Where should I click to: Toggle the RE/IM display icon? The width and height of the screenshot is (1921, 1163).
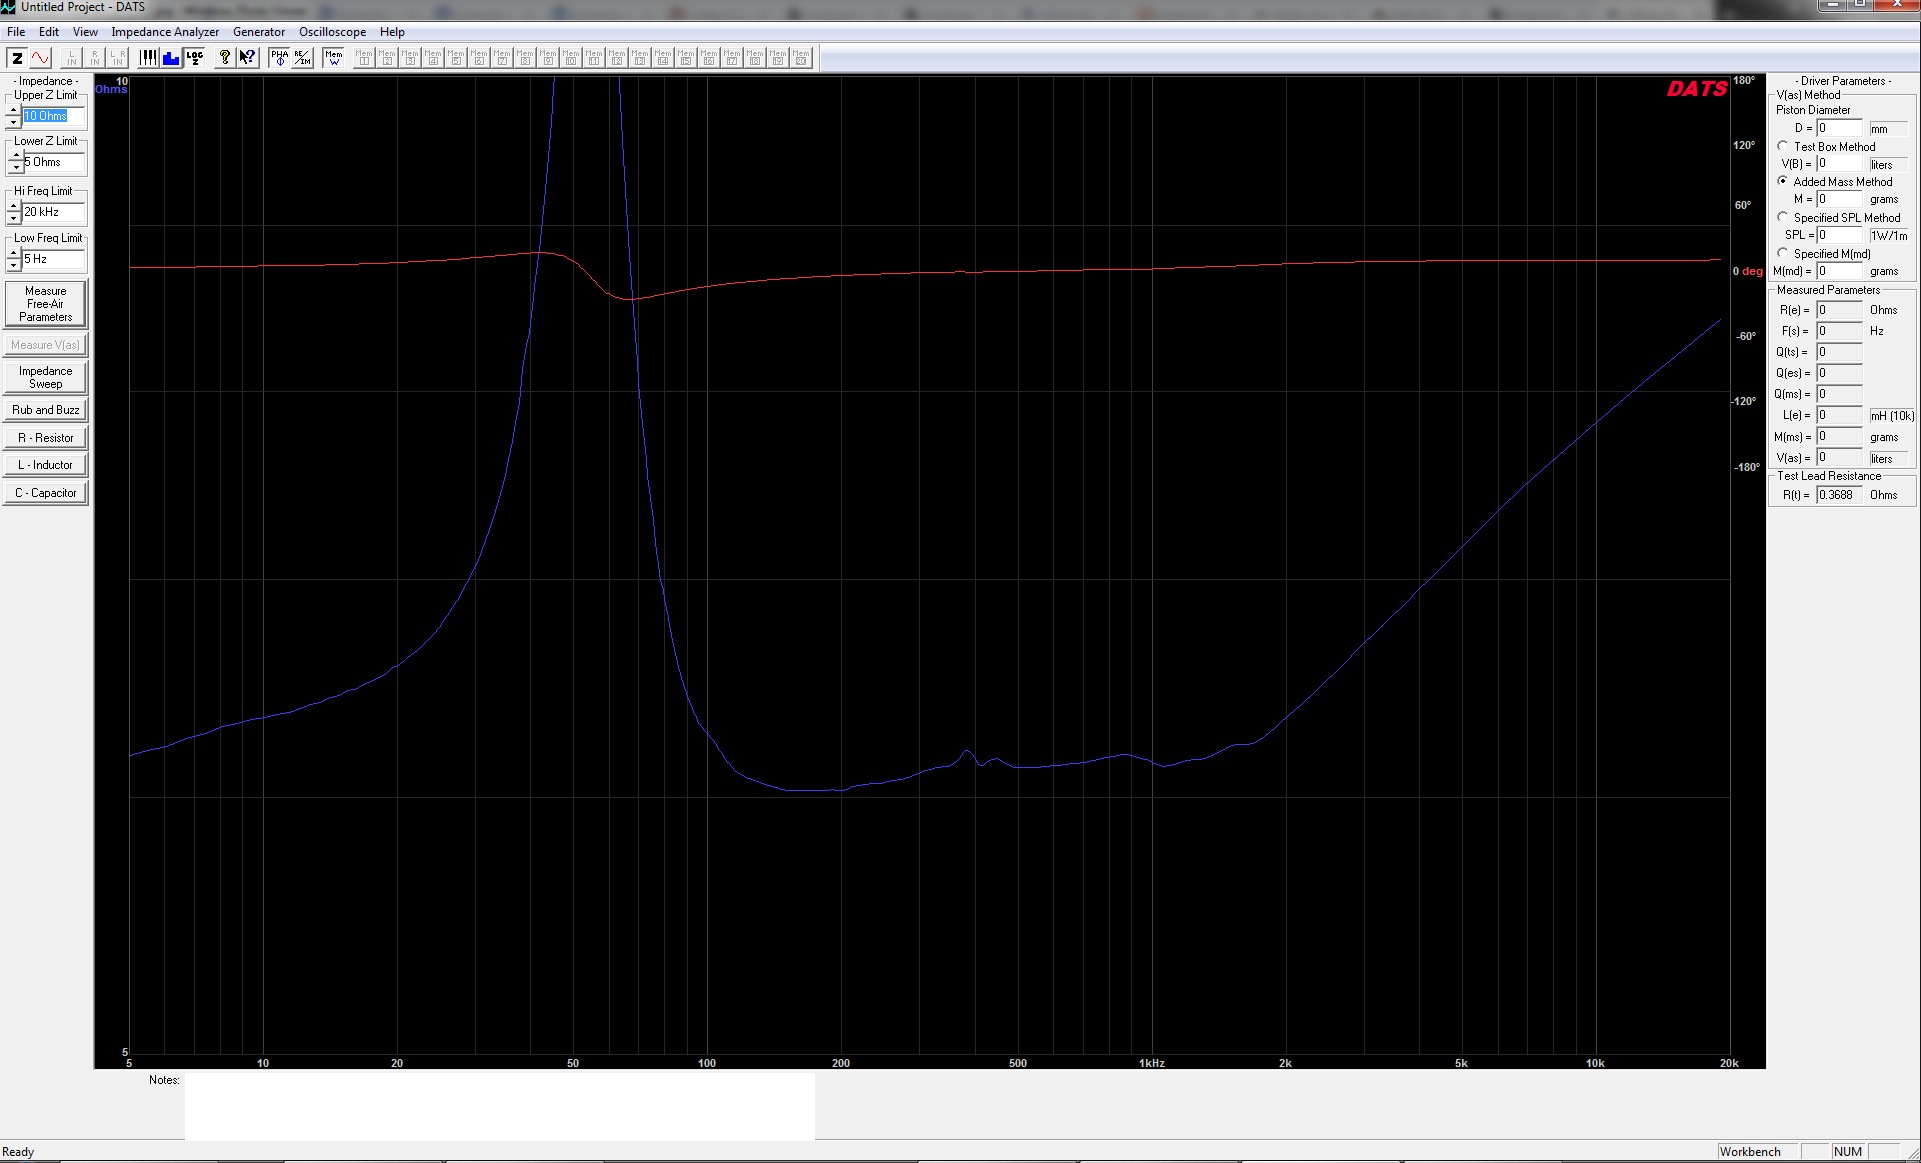(x=302, y=58)
